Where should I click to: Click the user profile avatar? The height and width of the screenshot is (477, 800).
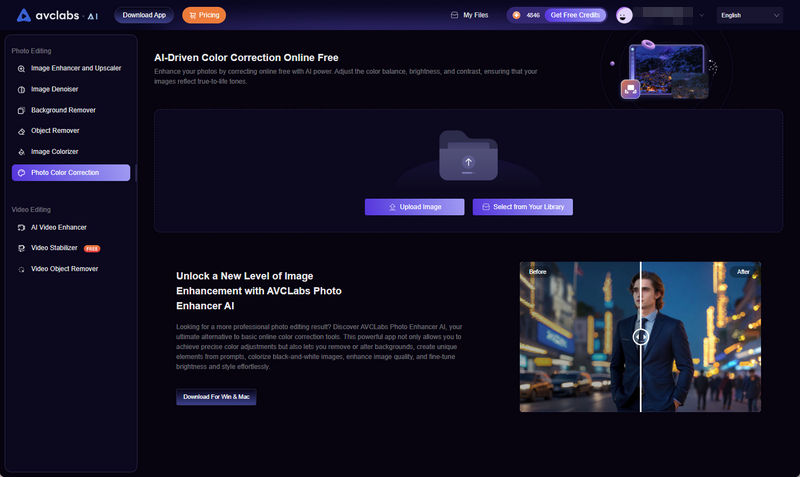pos(624,15)
